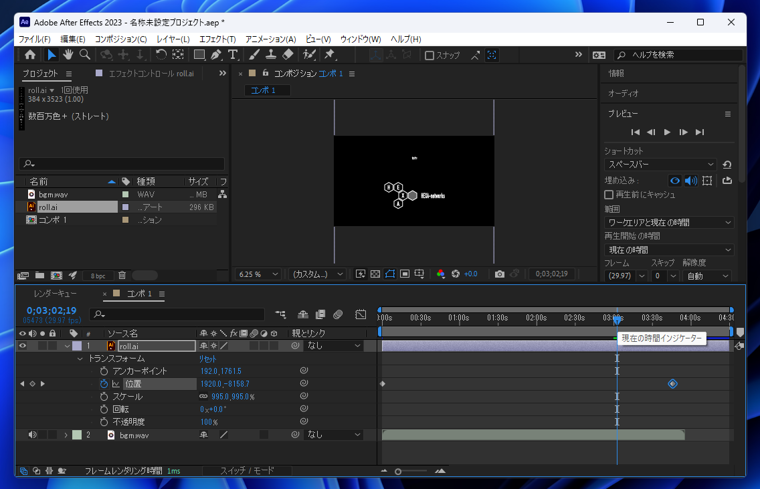The image size is (760, 489).
Task: Open the コンポジション(C) menu
Action: (121, 39)
